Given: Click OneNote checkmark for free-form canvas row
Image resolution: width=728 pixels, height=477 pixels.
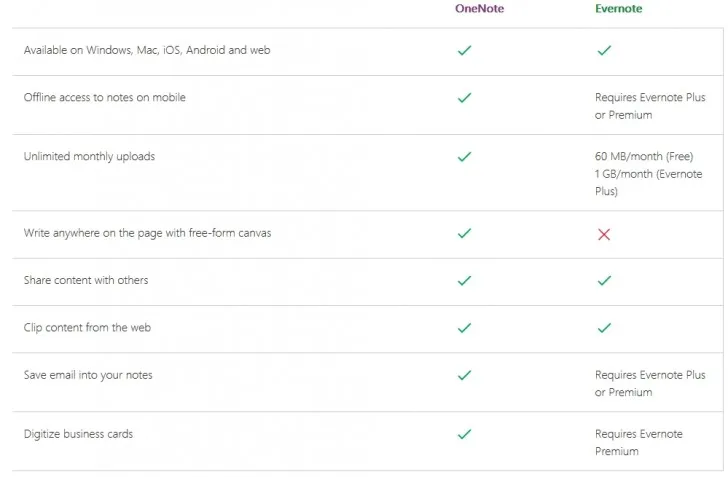Looking at the screenshot, I should click(464, 233).
